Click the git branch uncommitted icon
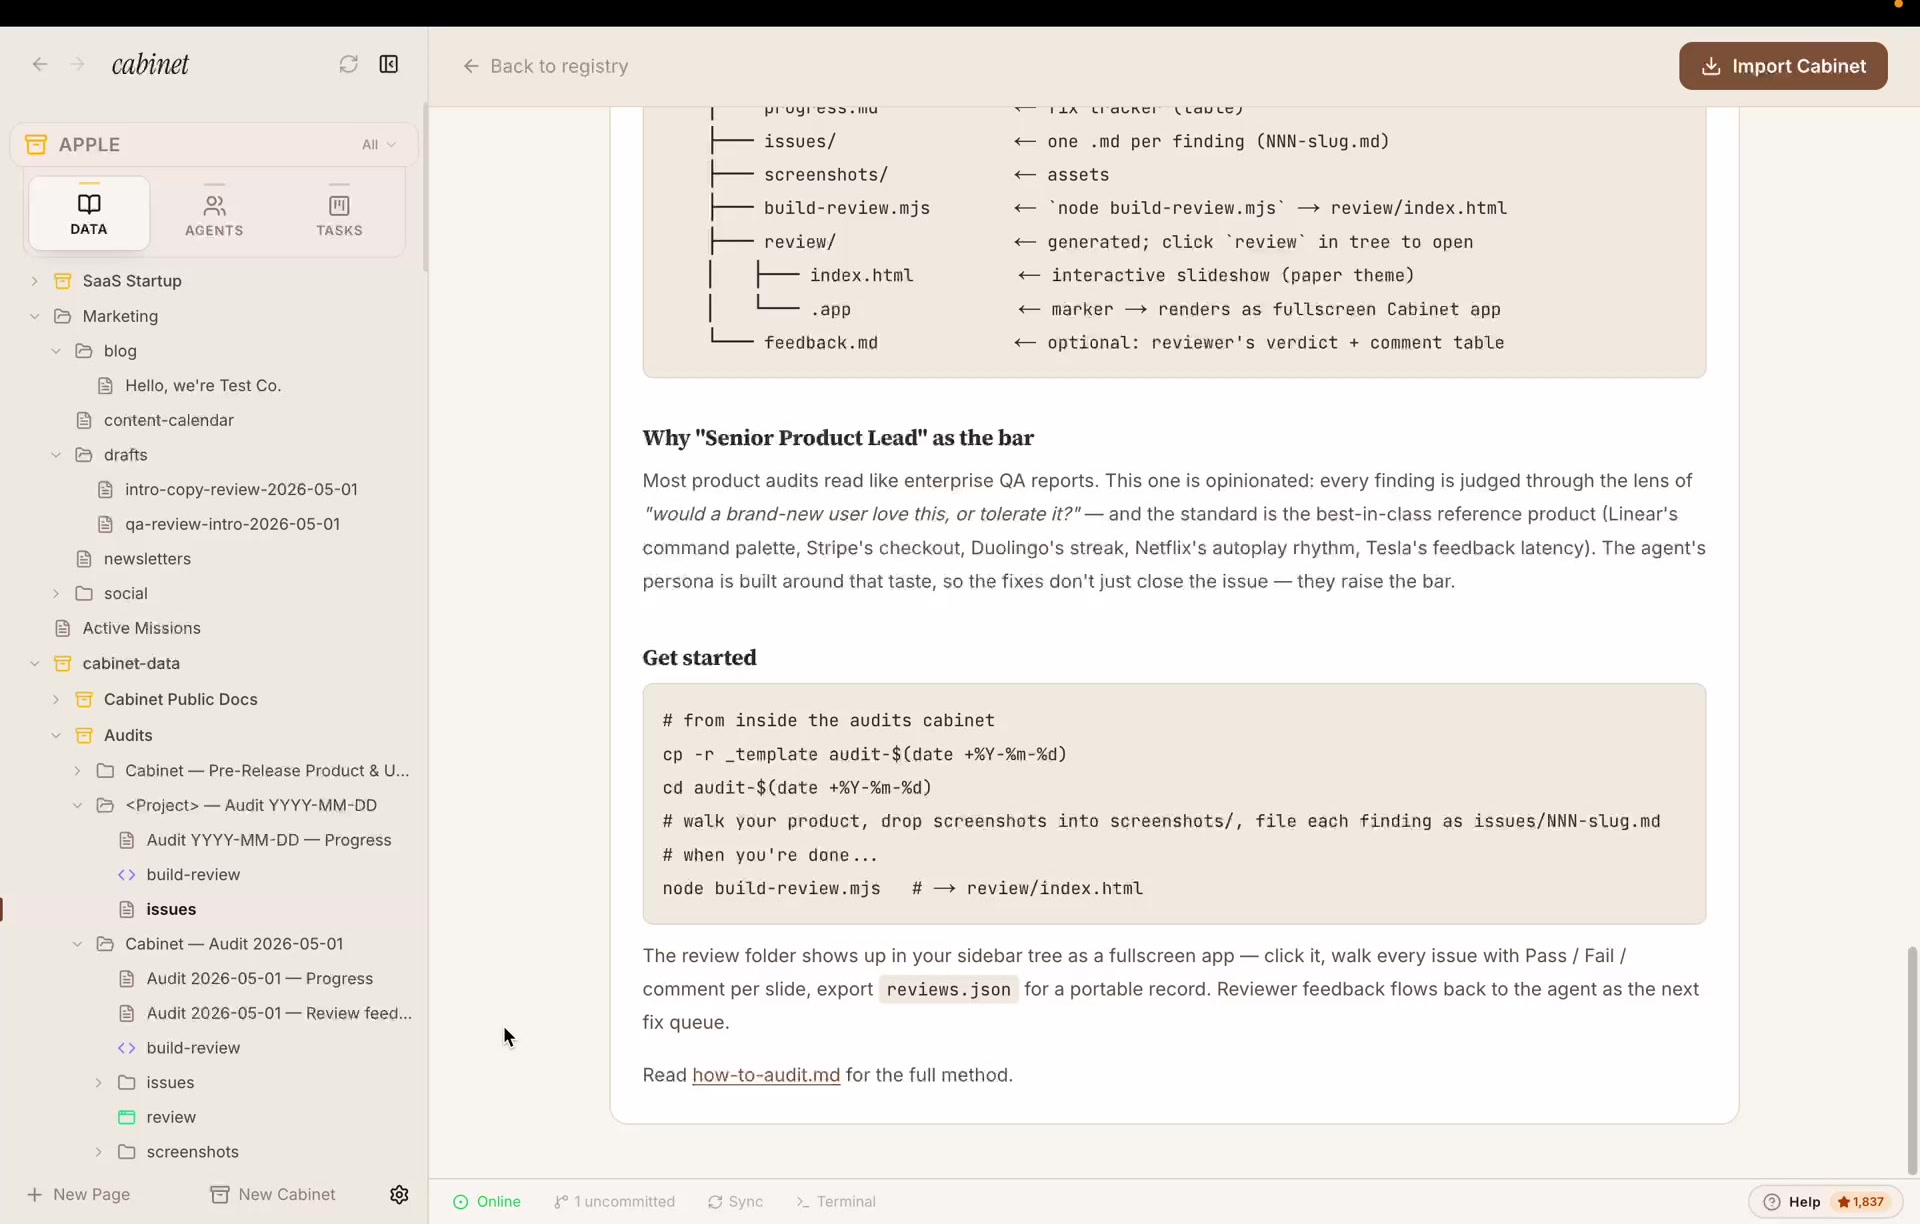The image size is (1920, 1224). [561, 1202]
